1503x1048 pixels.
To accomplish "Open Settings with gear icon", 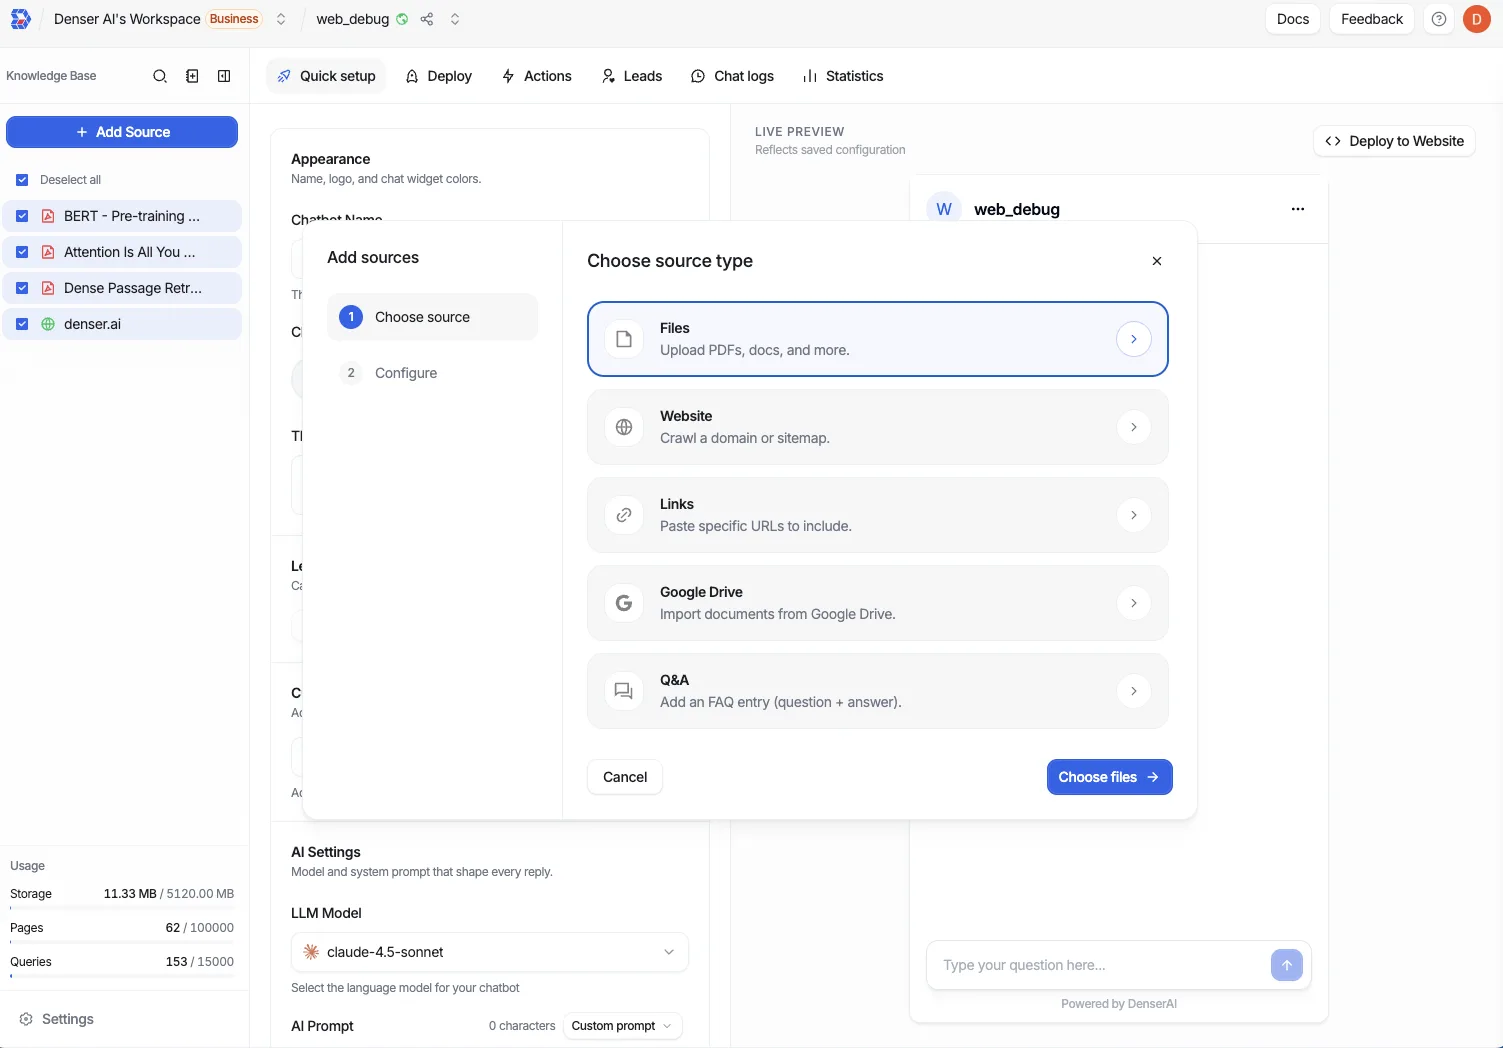I will [x=56, y=1019].
